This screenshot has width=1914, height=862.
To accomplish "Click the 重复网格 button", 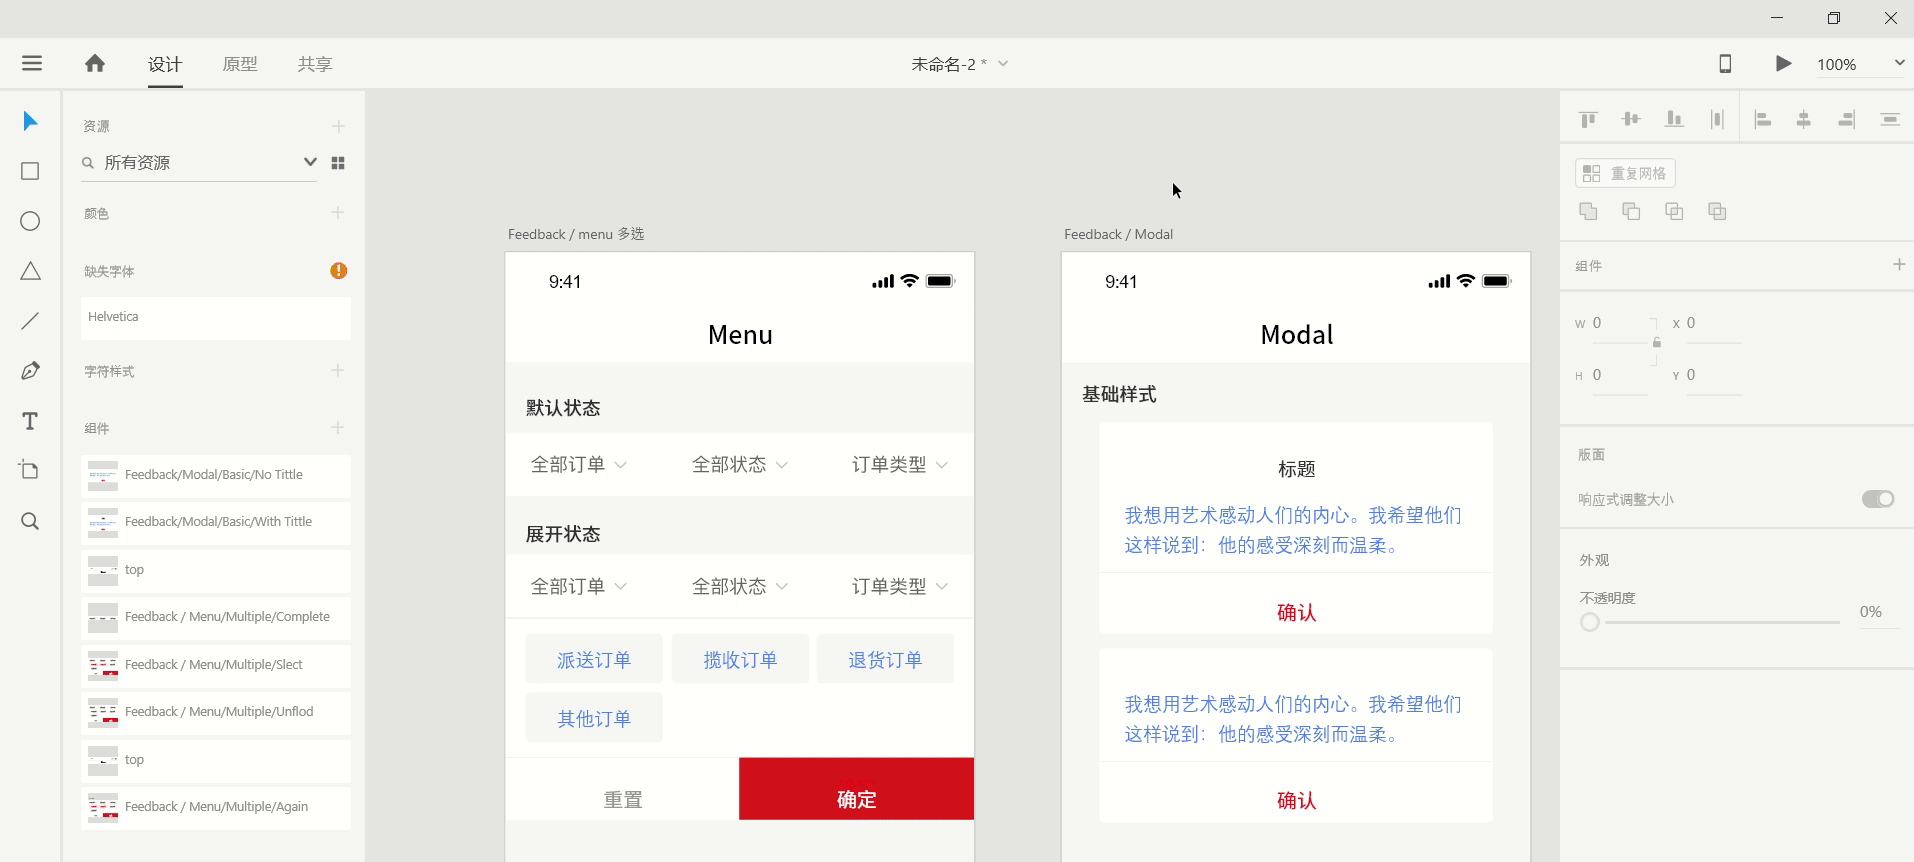I will pyautogui.click(x=1625, y=173).
